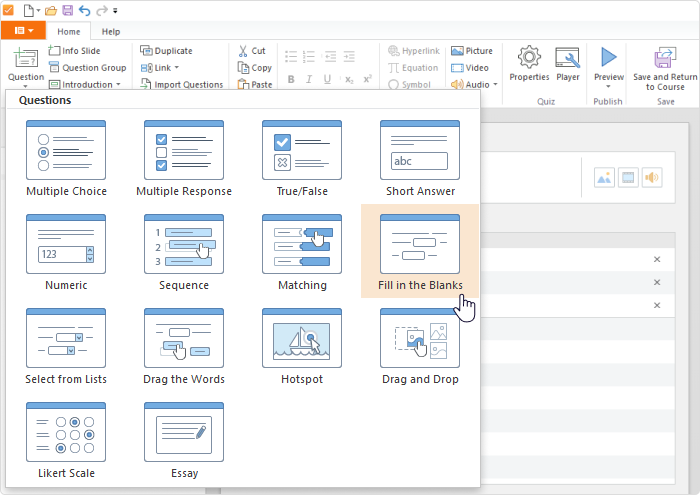Open the Introduction dropdown
This screenshot has width=700, height=495.
(x=85, y=84)
